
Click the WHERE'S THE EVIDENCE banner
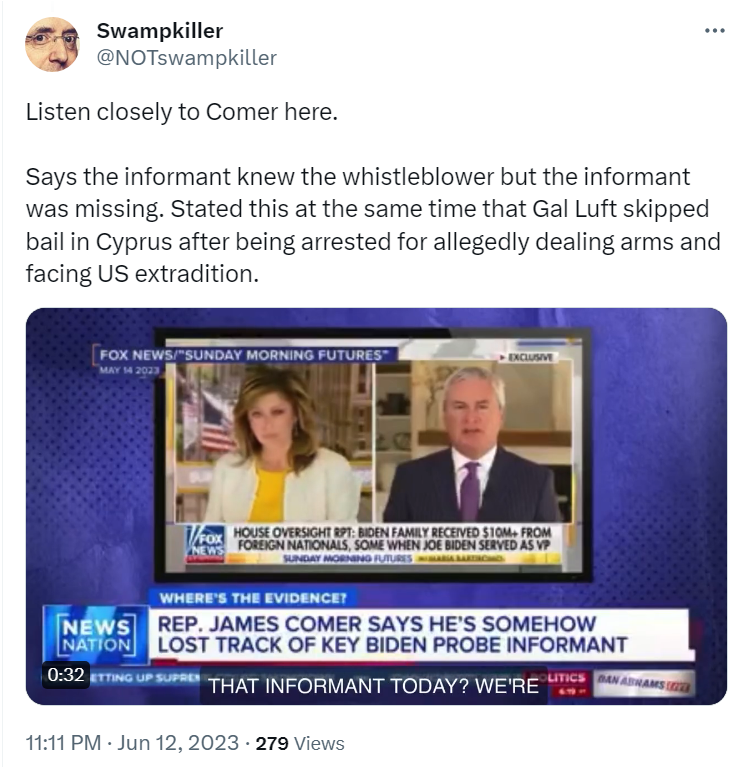coord(252,598)
